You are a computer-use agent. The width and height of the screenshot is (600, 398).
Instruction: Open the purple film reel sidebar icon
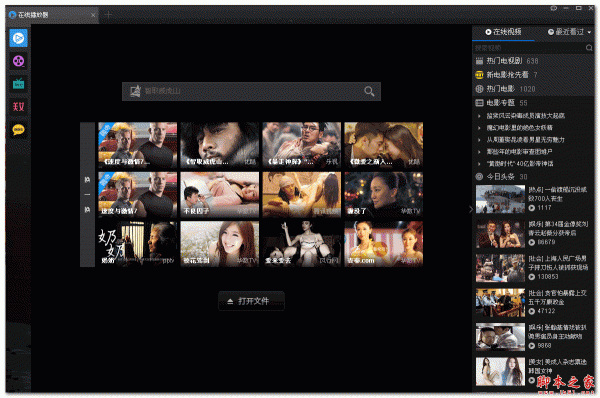click(x=18, y=61)
